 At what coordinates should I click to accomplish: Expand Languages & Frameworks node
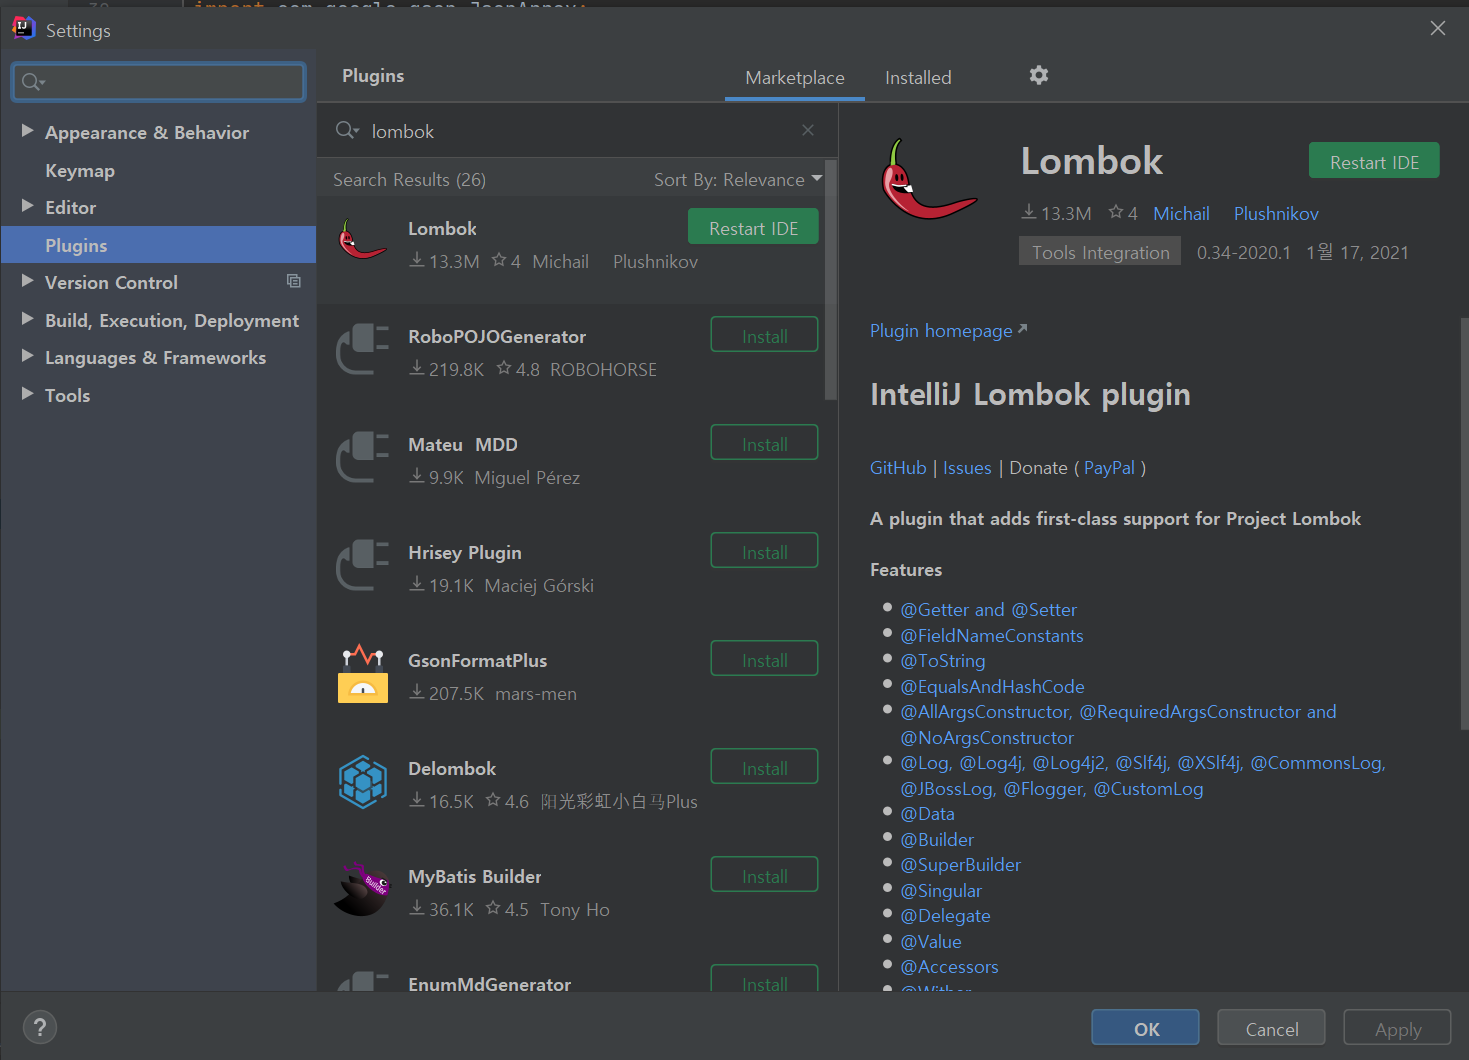tap(27, 356)
